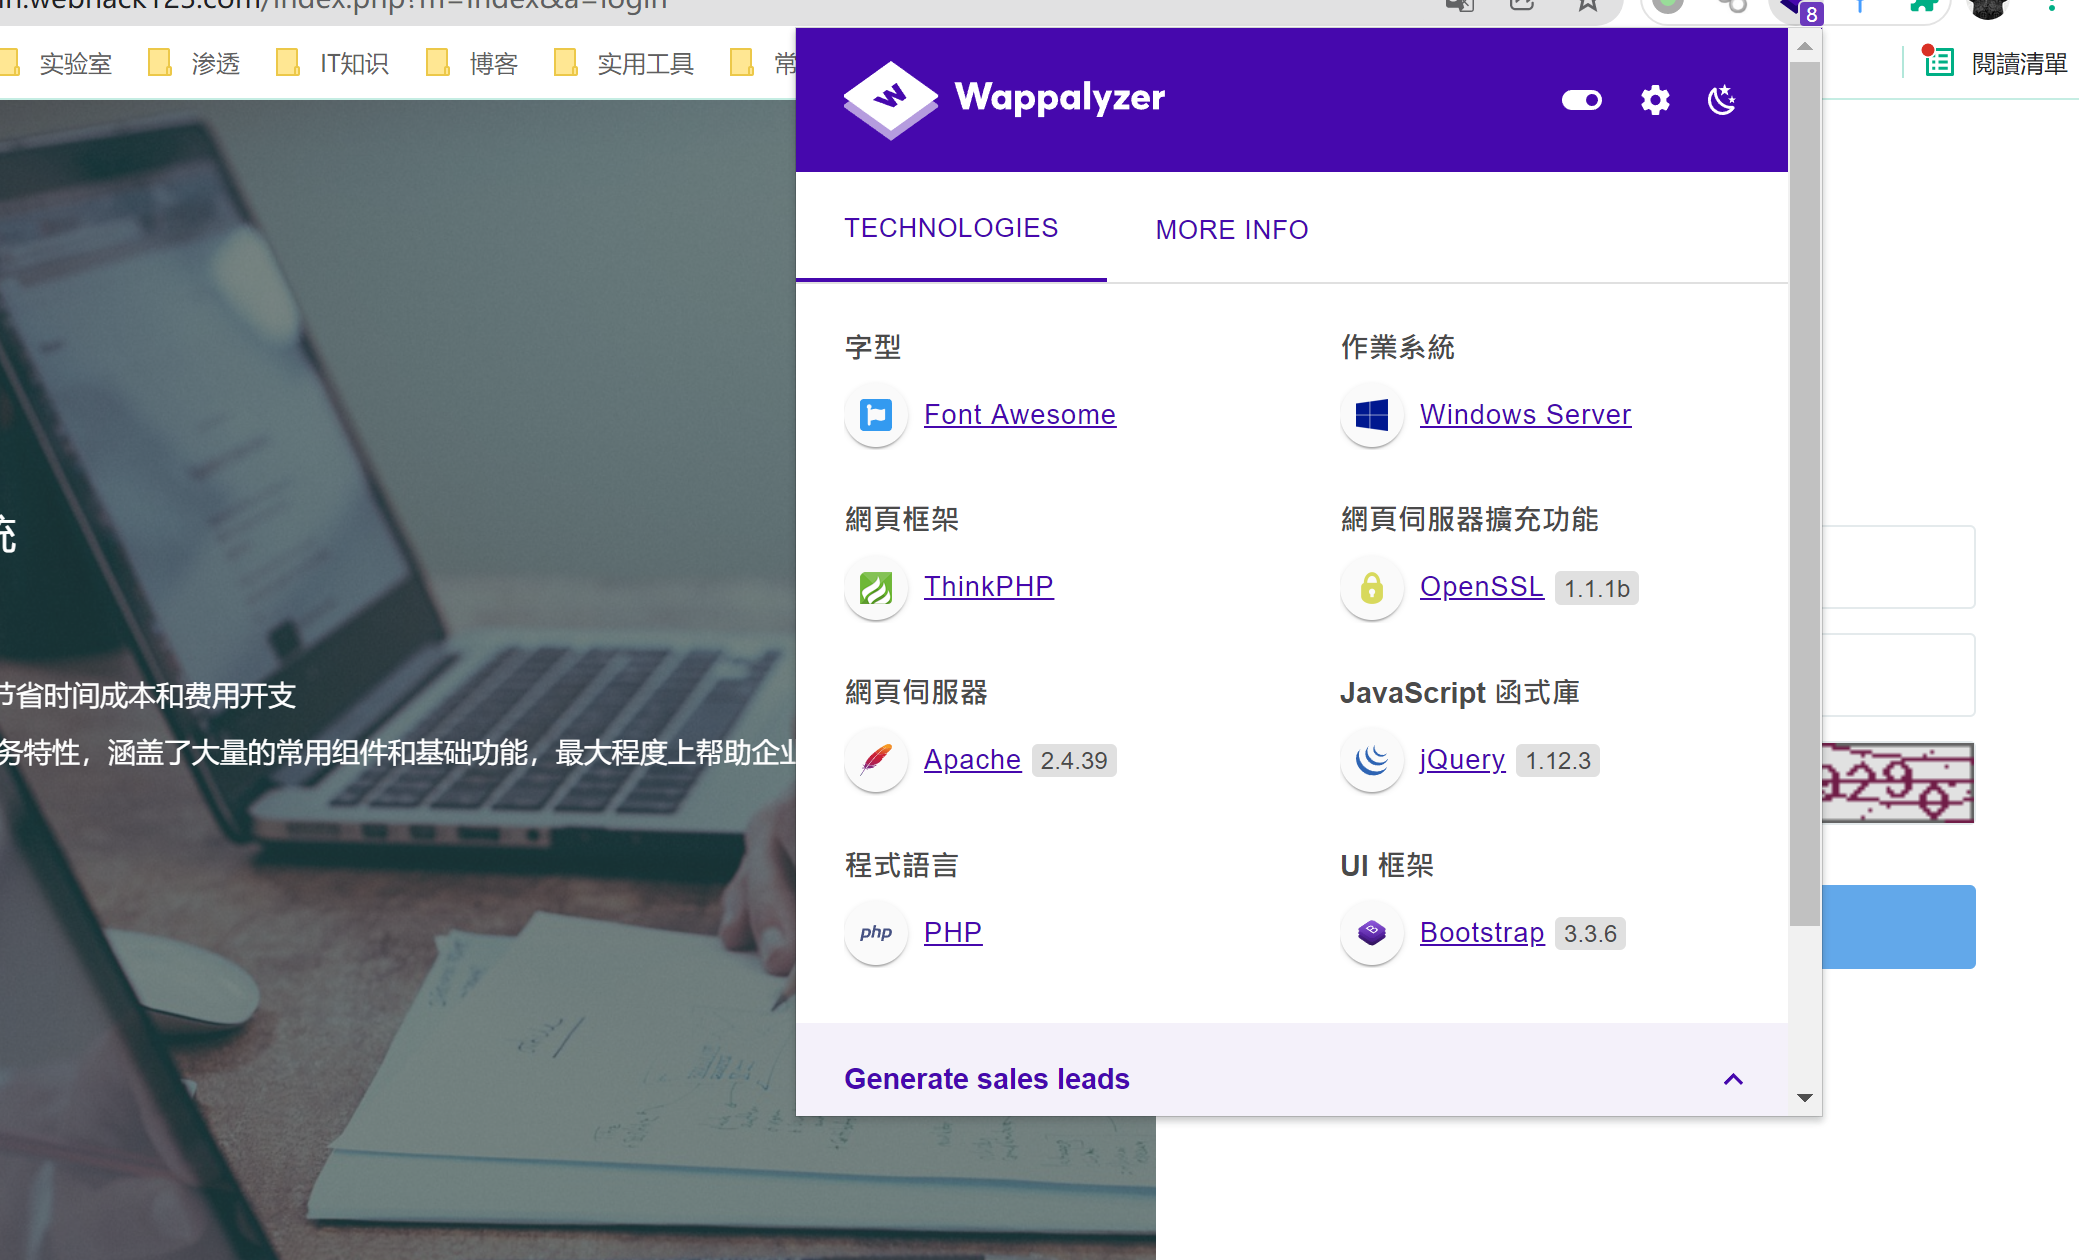Viewport: 2079px width, 1260px height.
Task: Click the blue login button
Action: point(1898,927)
